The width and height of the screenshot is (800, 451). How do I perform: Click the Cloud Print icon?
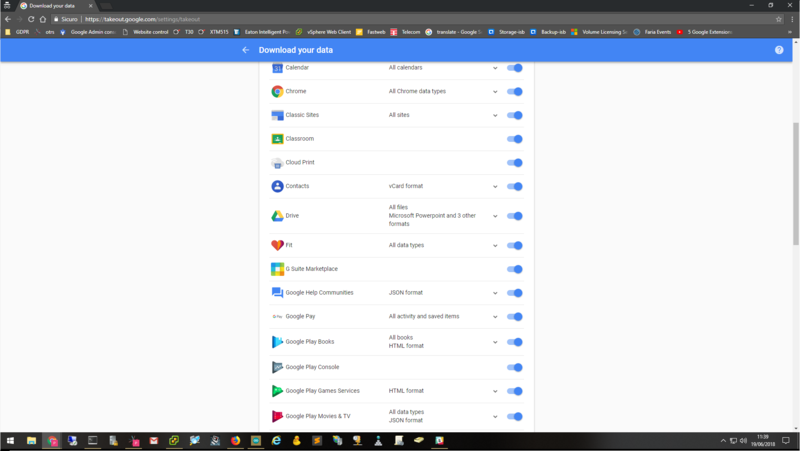(277, 163)
